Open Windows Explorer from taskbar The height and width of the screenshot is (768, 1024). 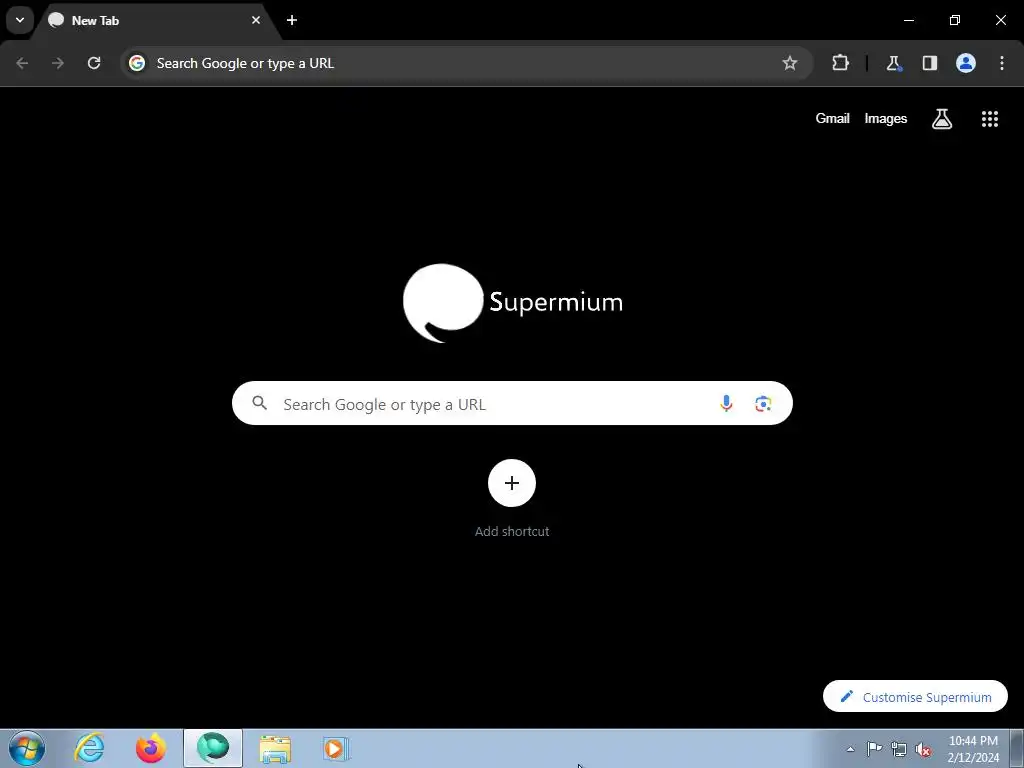point(275,748)
